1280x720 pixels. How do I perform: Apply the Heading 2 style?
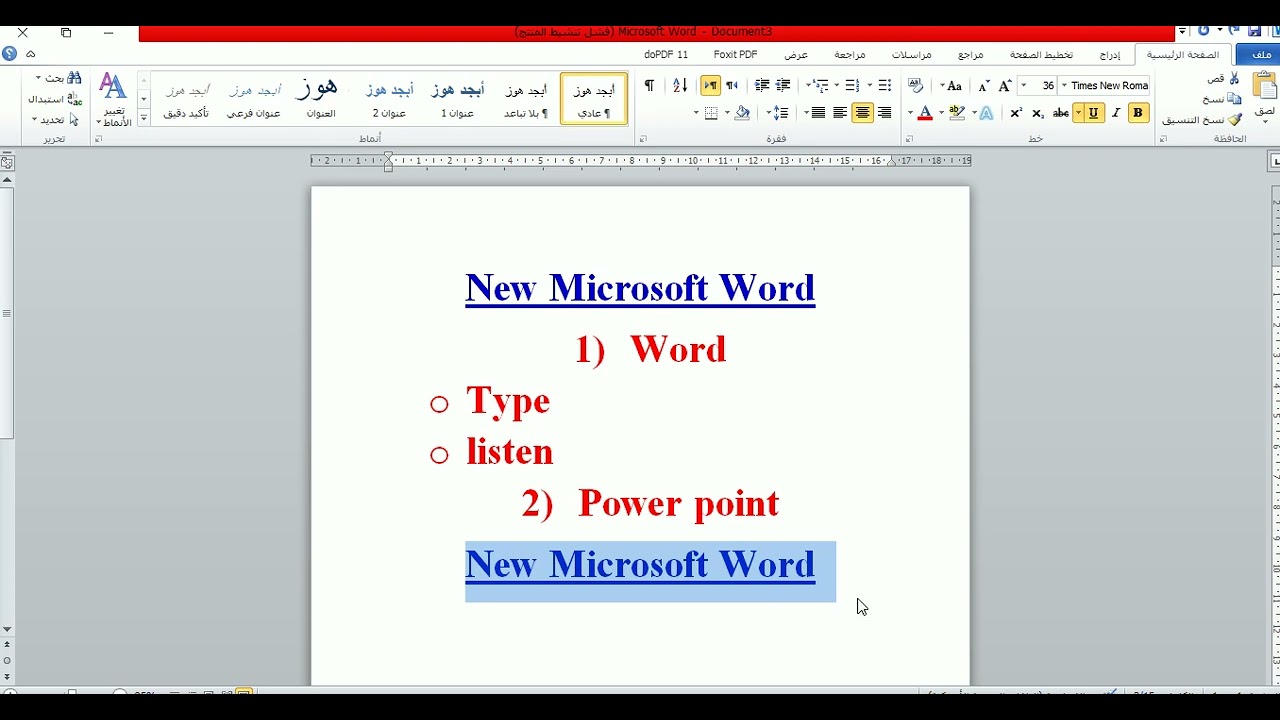389,98
